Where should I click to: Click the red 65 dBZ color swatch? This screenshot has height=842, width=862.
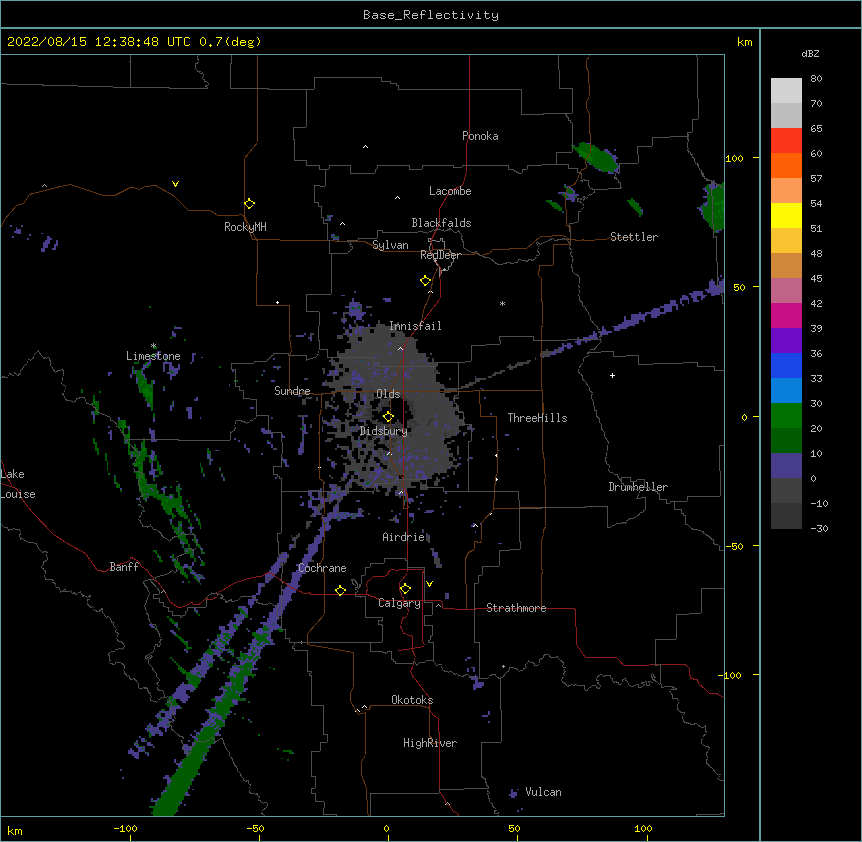[786, 141]
